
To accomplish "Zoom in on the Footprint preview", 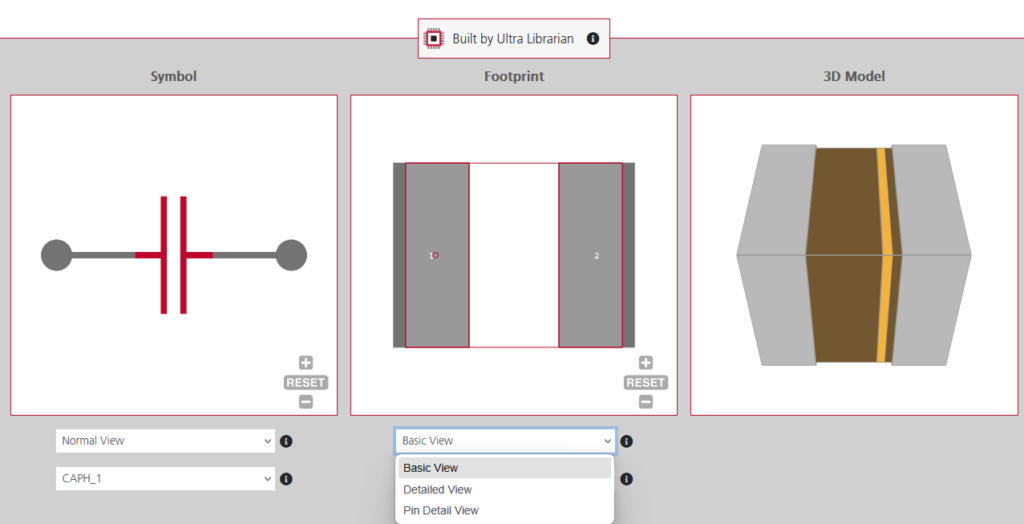I will [646, 363].
